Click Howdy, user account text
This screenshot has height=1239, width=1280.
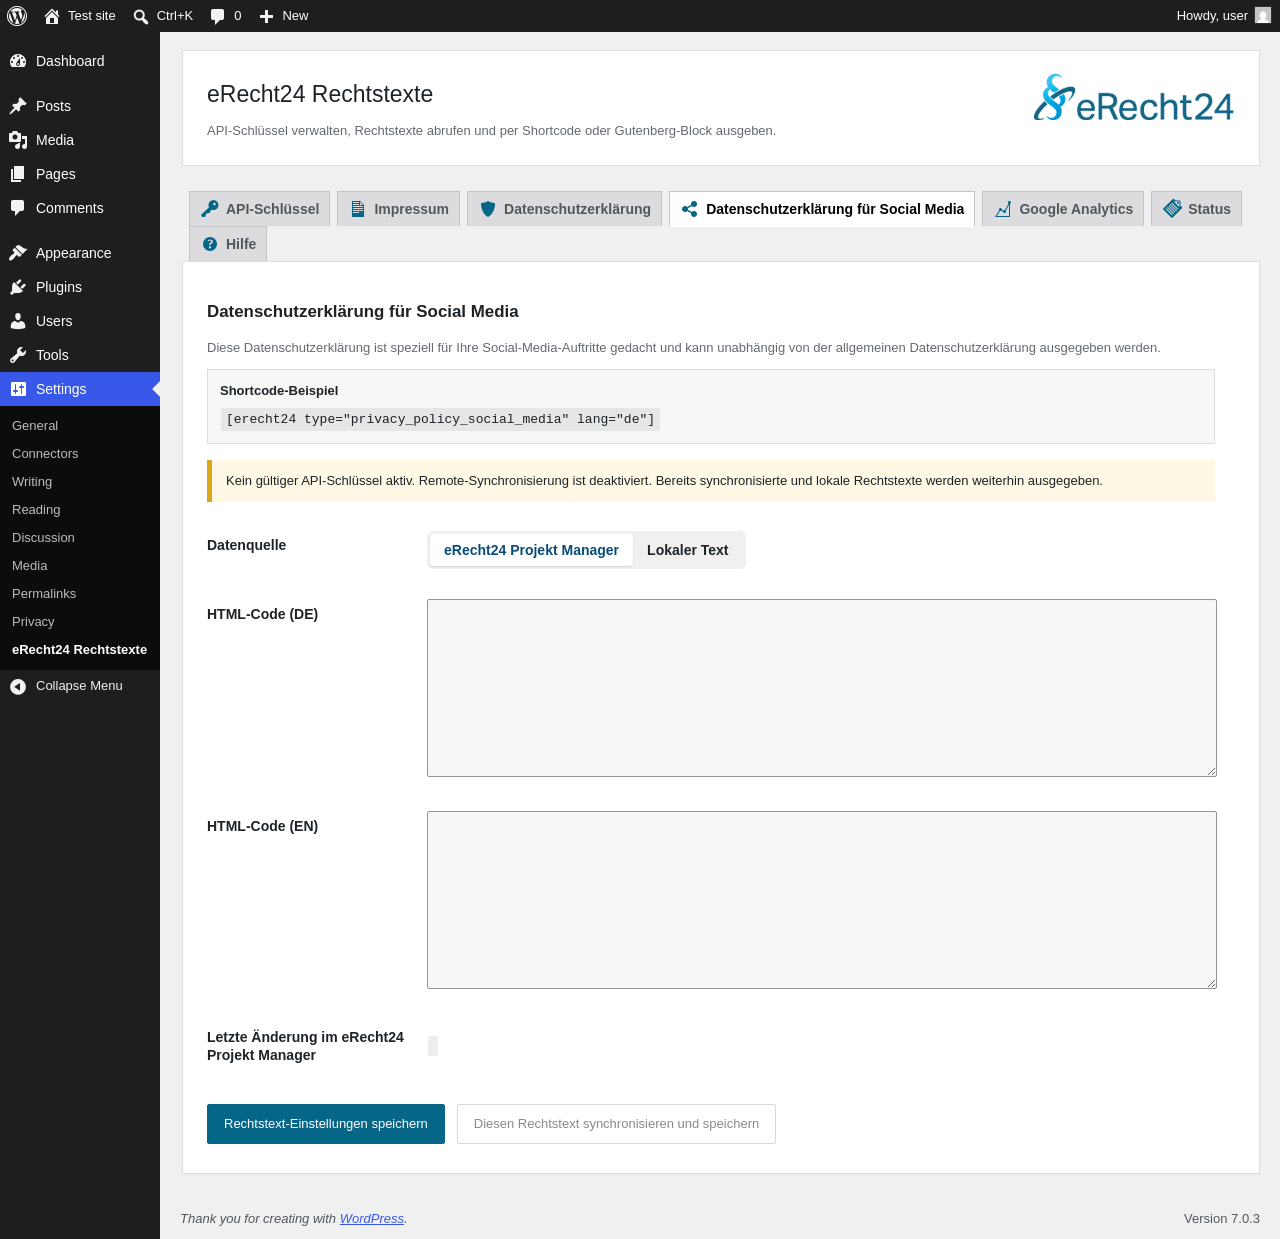point(1212,16)
